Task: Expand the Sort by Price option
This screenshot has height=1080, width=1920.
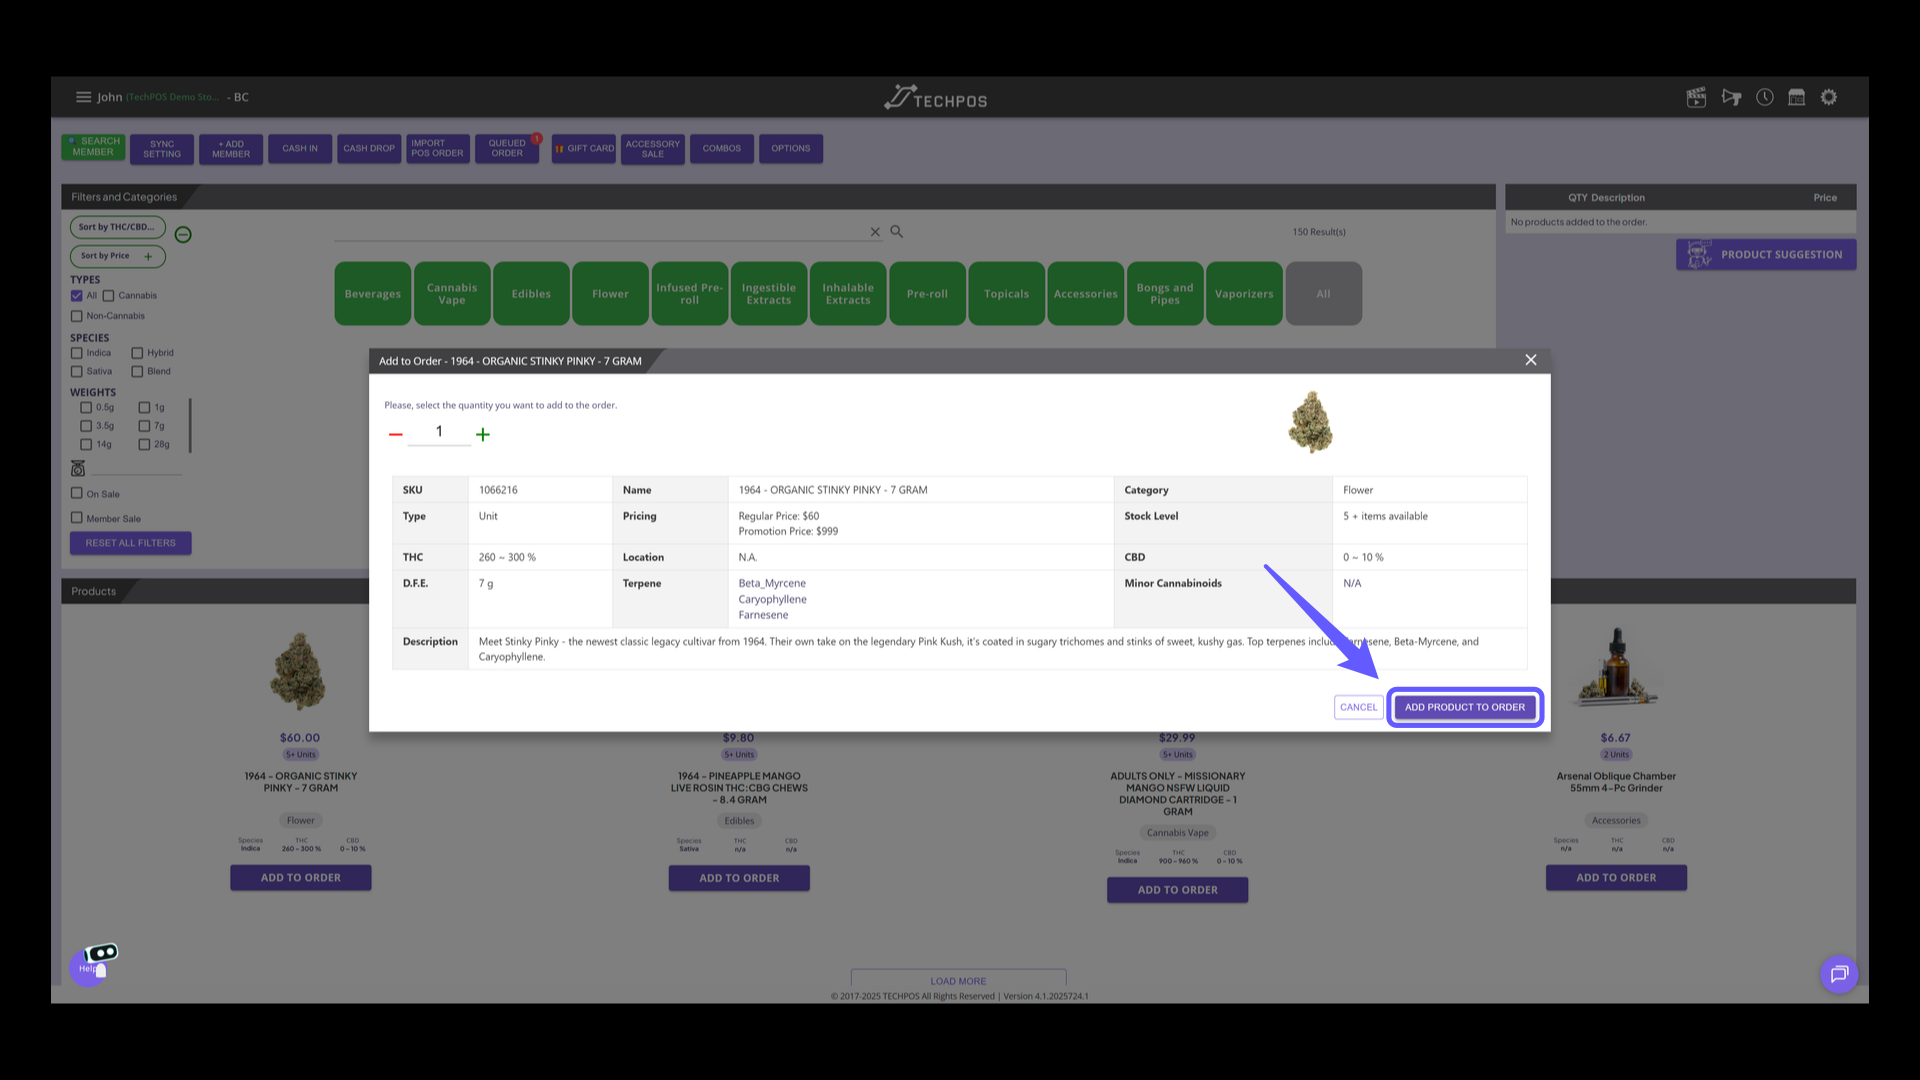Action: click(117, 256)
